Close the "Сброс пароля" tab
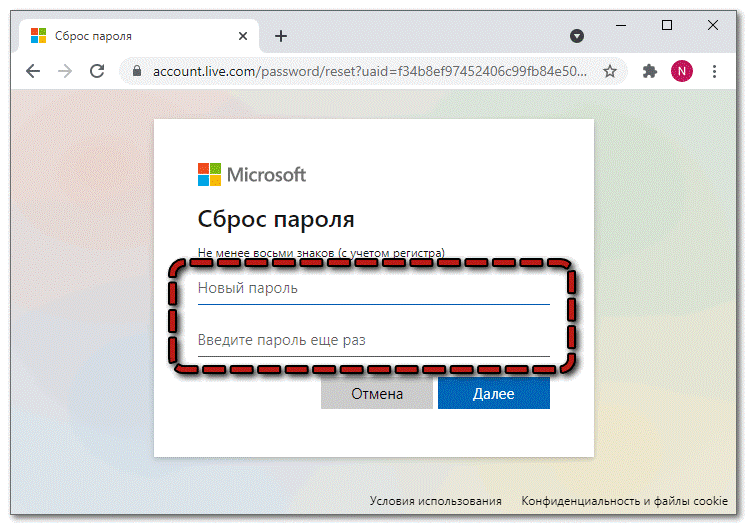 [x=243, y=36]
